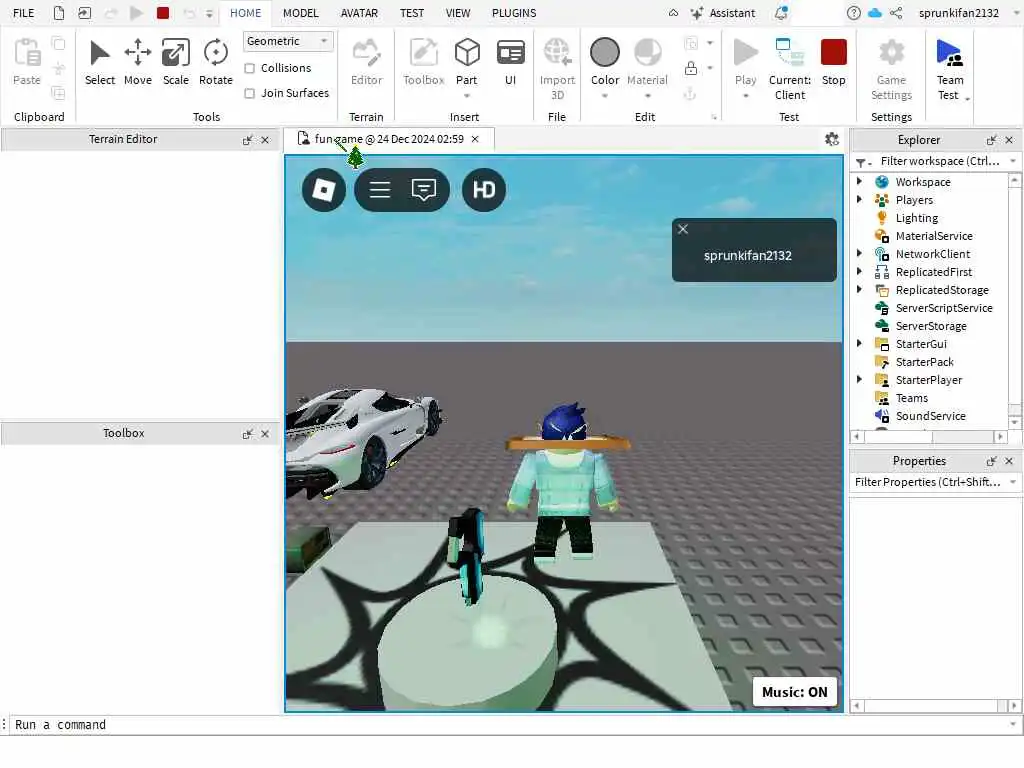The width and height of the screenshot is (1024, 768).
Task: Expand the StarterGui tree node
Action: (x=859, y=343)
